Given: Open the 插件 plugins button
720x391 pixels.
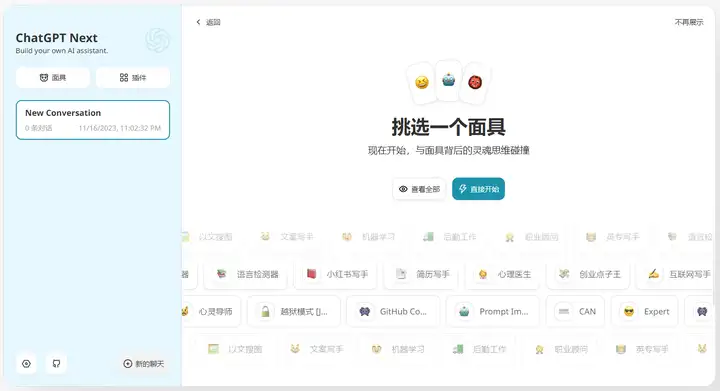Looking at the screenshot, I should 133,78.
